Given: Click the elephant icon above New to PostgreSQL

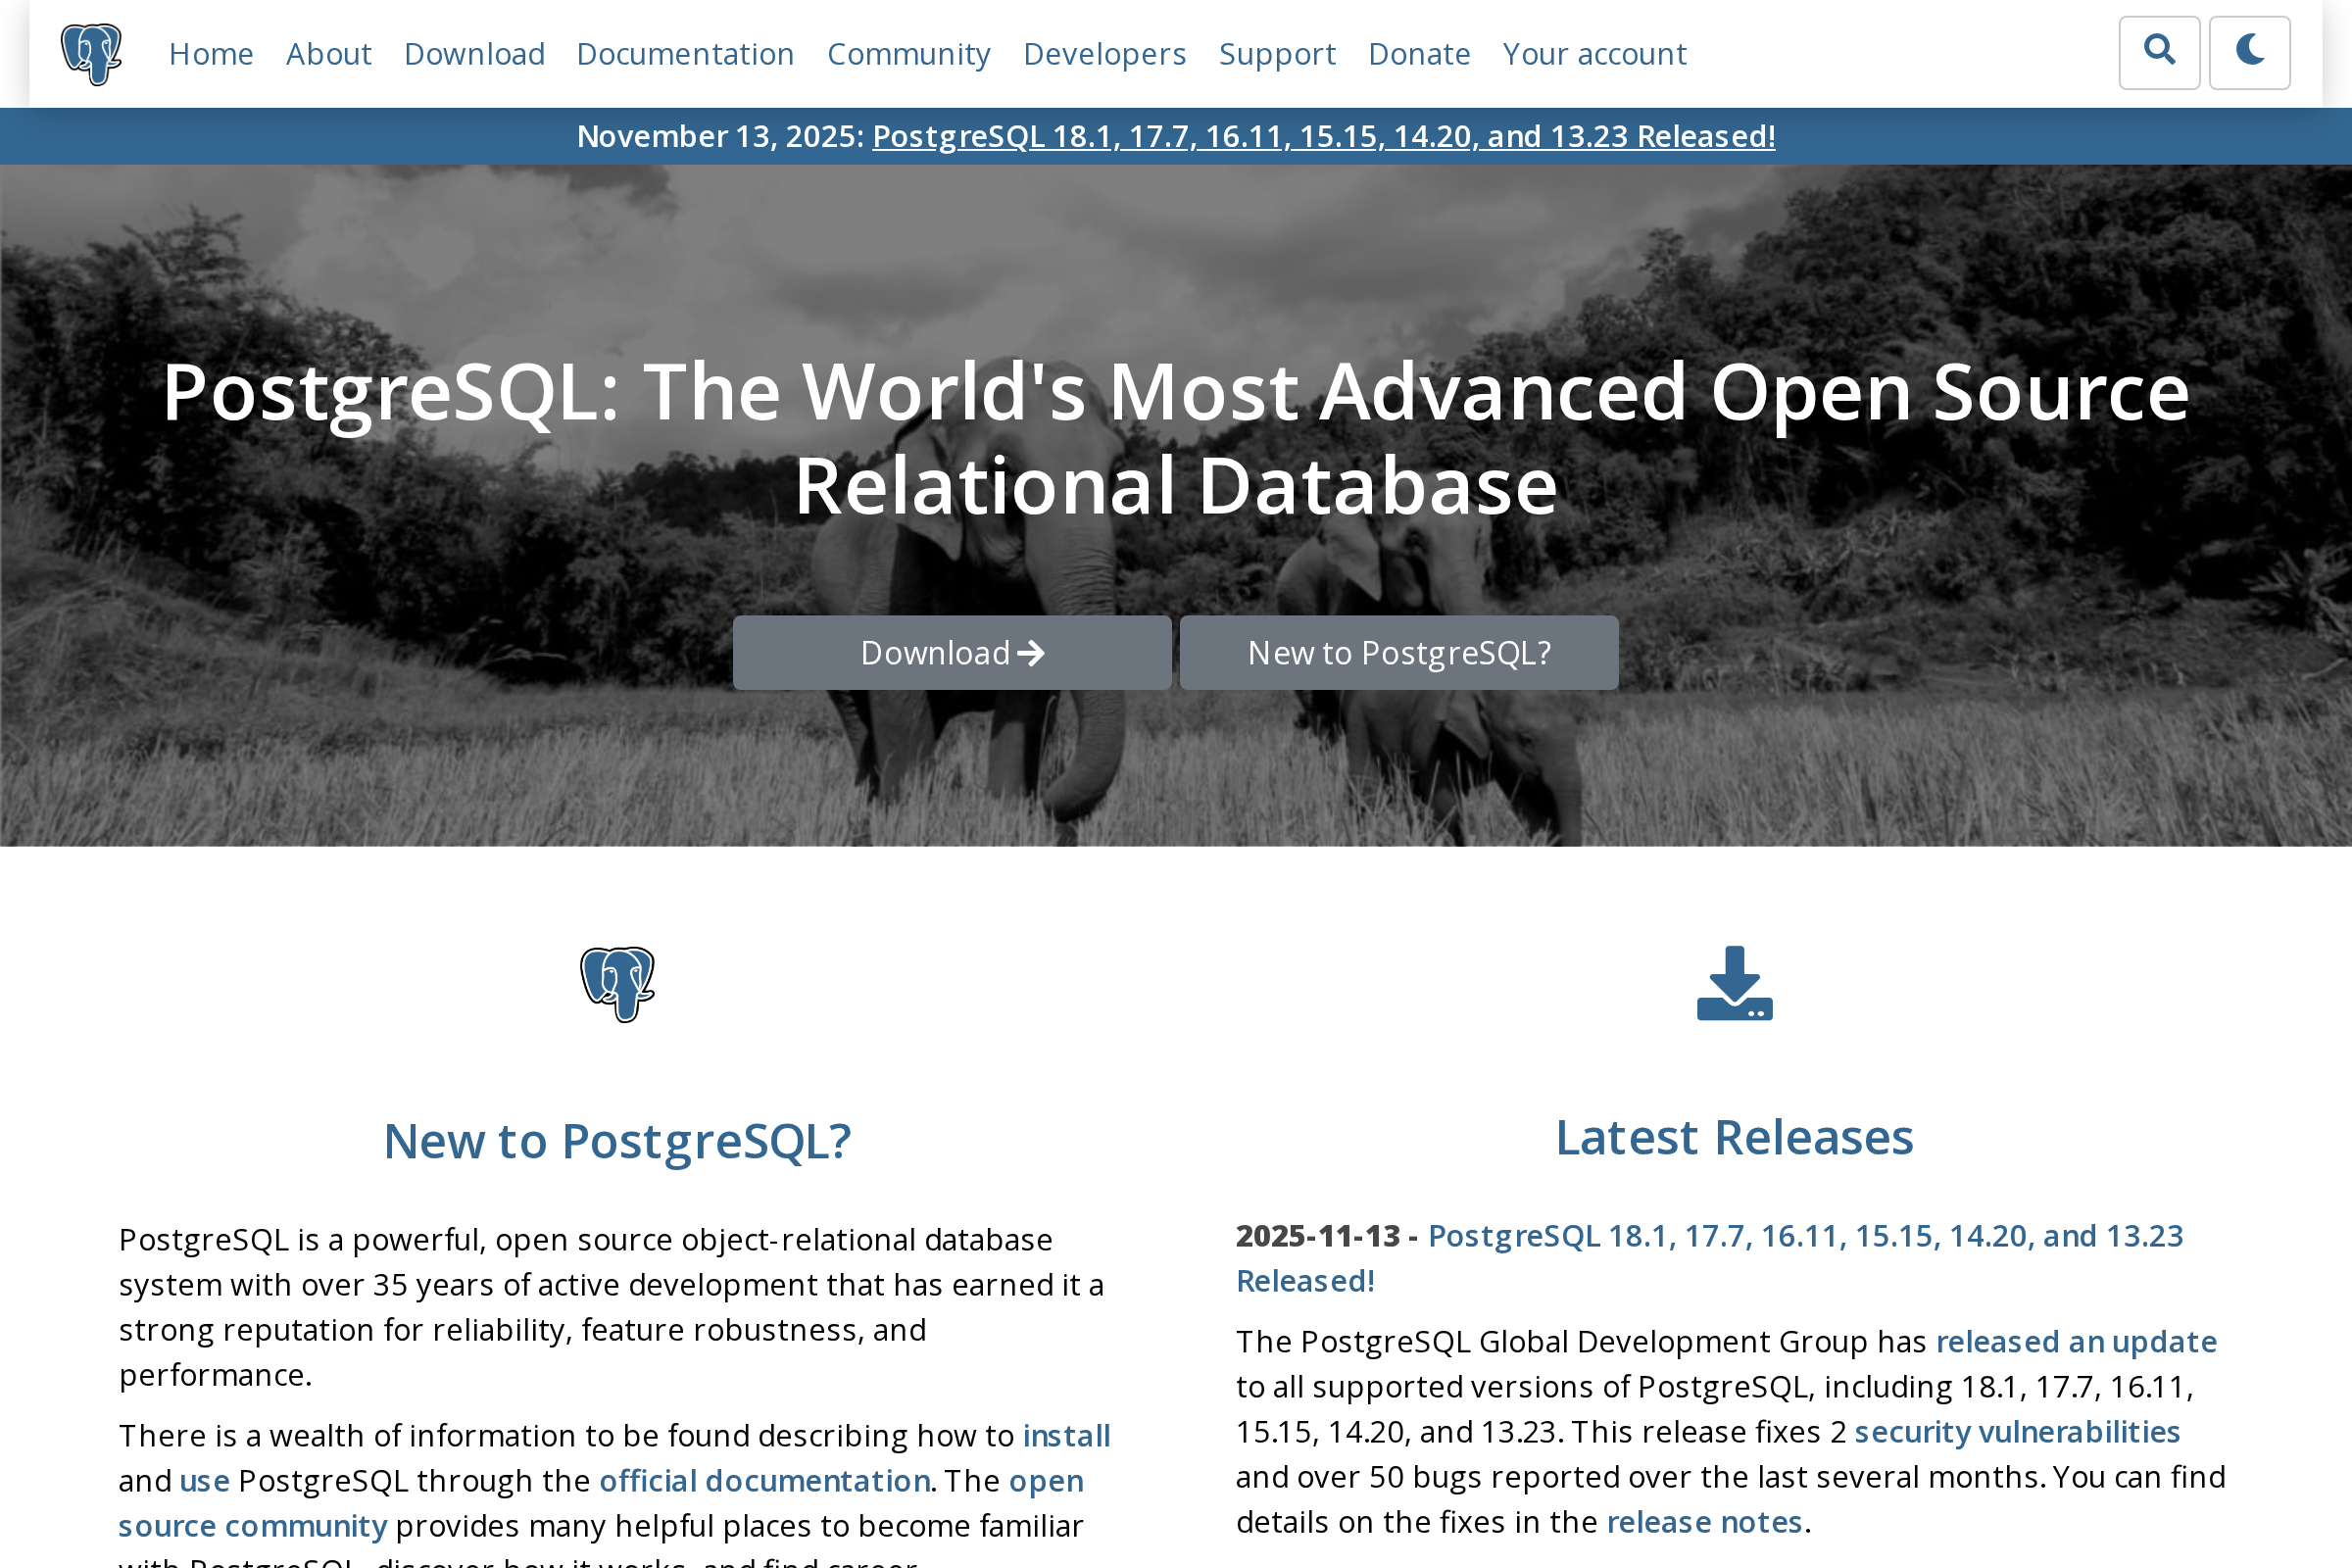Looking at the screenshot, I should [x=617, y=984].
